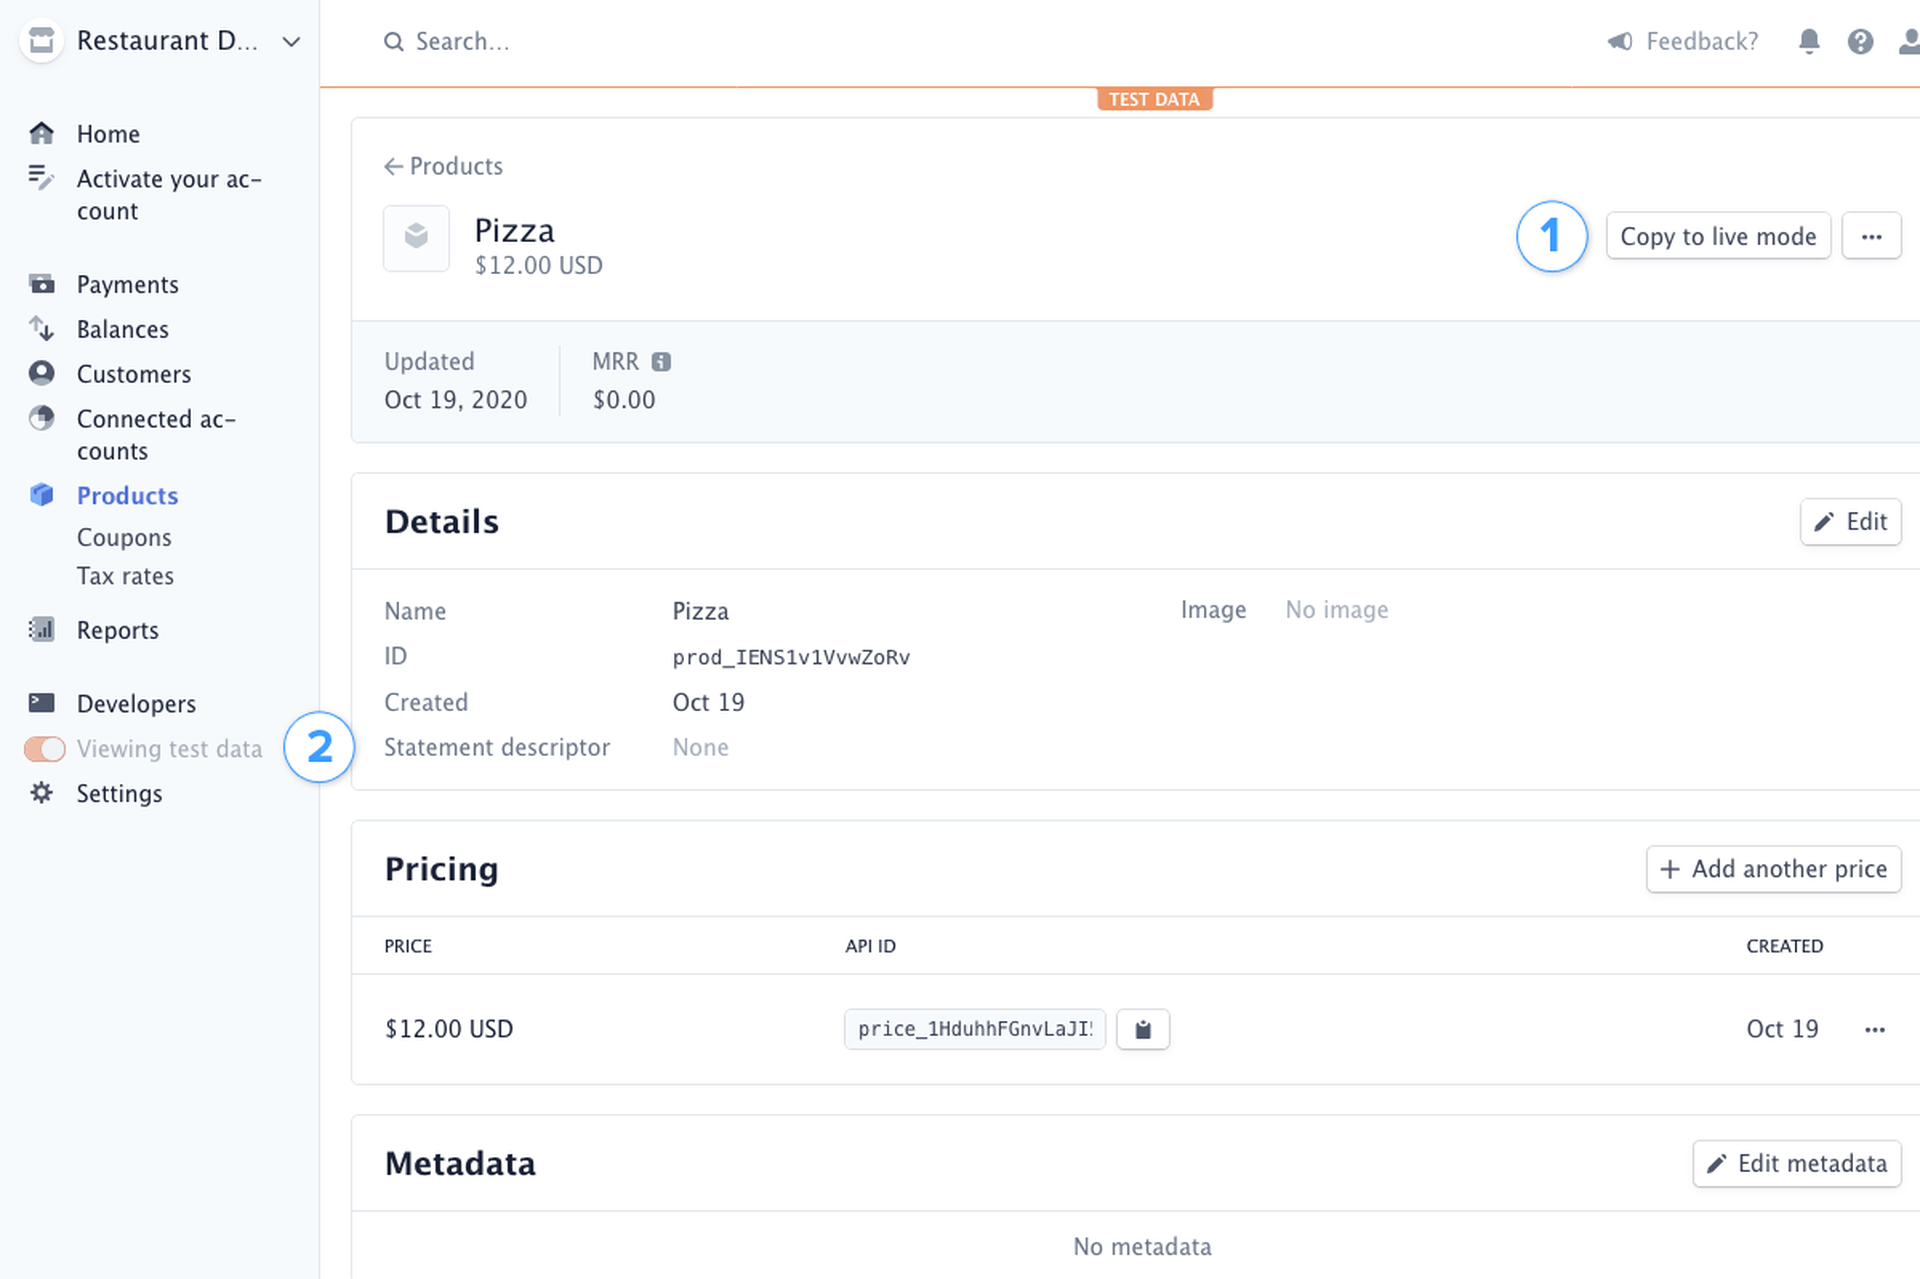
Task: Open the overflow menu on the $12.00 price row
Action: 1876,1029
